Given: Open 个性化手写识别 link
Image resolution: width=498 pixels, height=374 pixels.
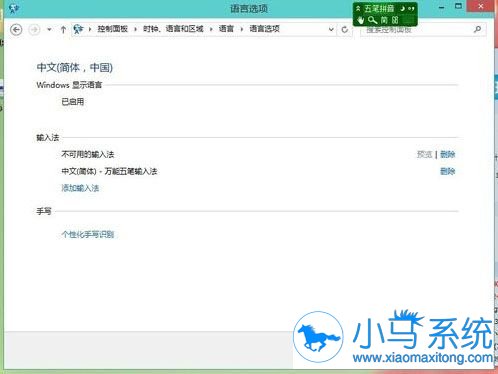Looking at the screenshot, I should pos(88,234).
